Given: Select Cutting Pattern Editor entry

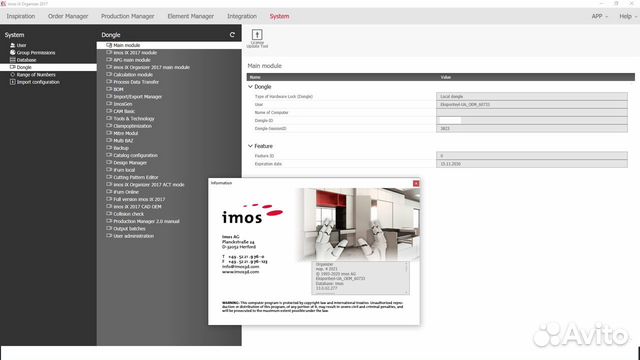Looking at the screenshot, I should (x=136, y=178).
